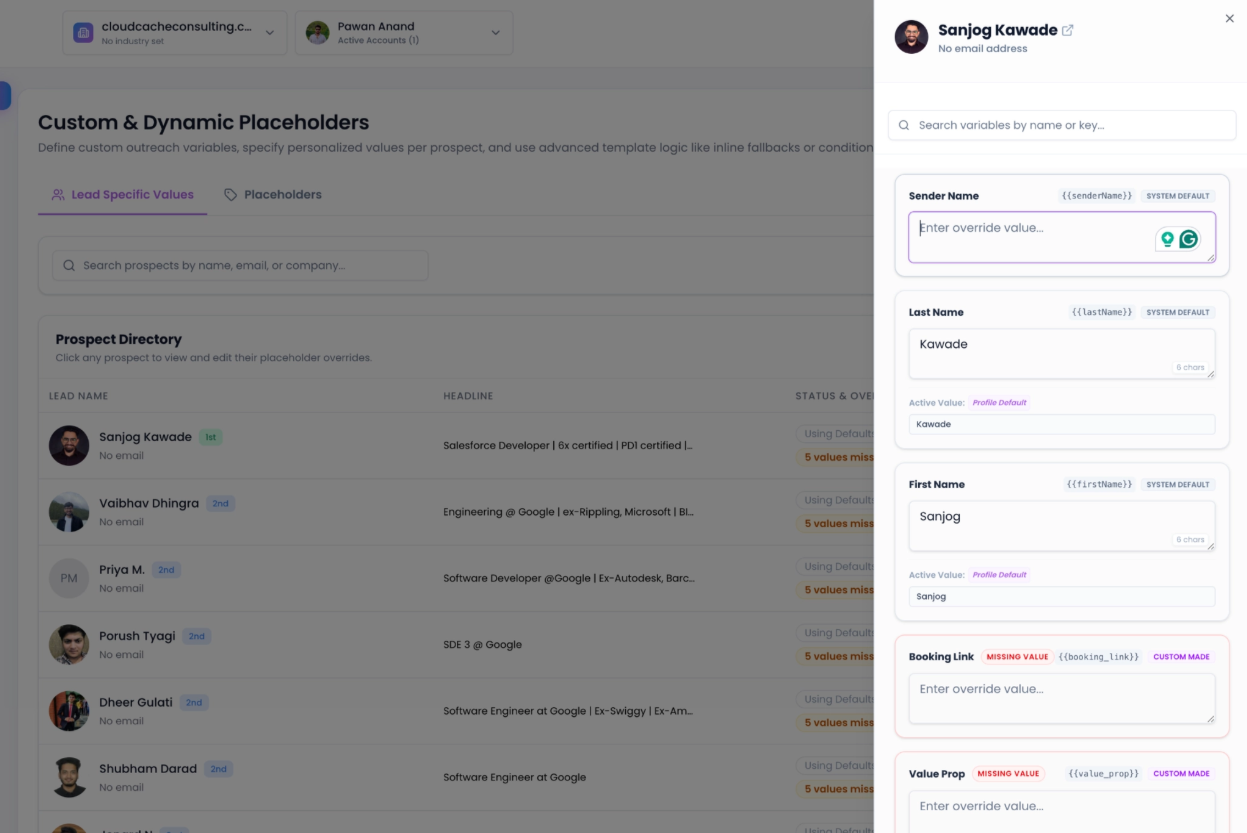Click the Grammarly icon in Sender Name field
This screenshot has width=1247, height=833.
tap(1188, 239)
